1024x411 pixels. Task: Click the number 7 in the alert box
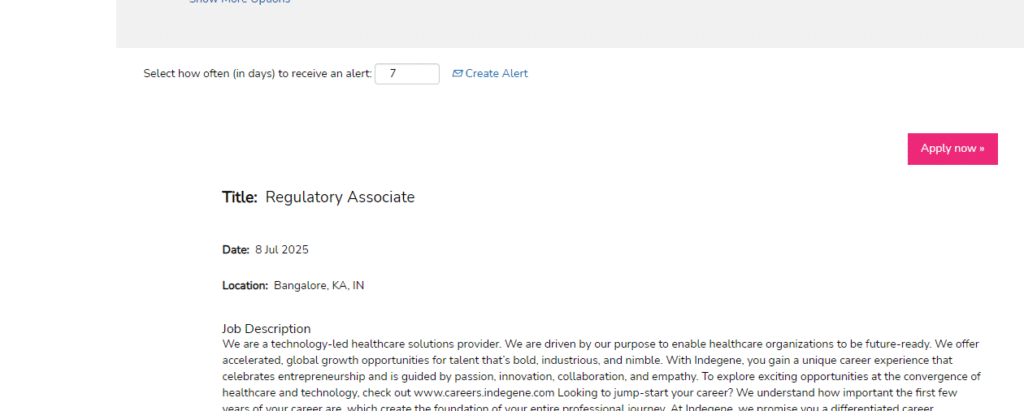click(392, 74)
